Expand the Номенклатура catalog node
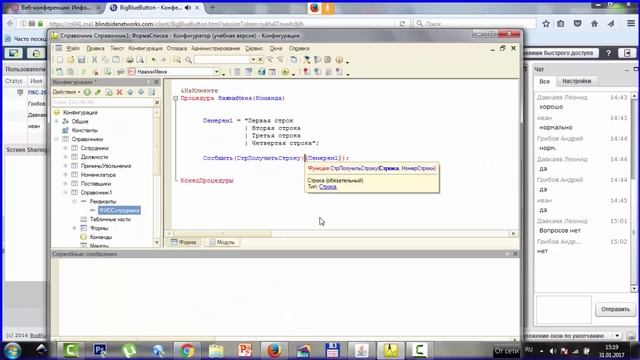 tap(65, 175)
